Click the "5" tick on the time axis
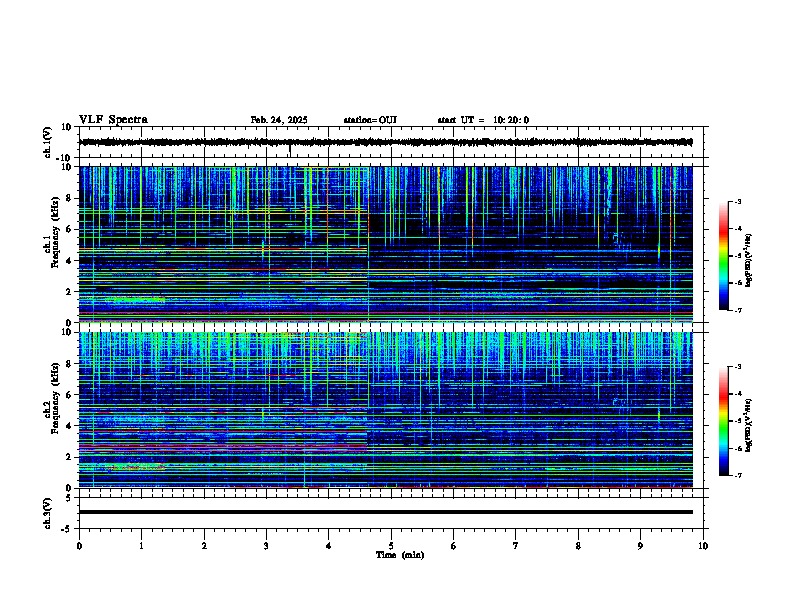Image resolution: width=792 pixels, height=612 pixels. [x=391, y=546]
